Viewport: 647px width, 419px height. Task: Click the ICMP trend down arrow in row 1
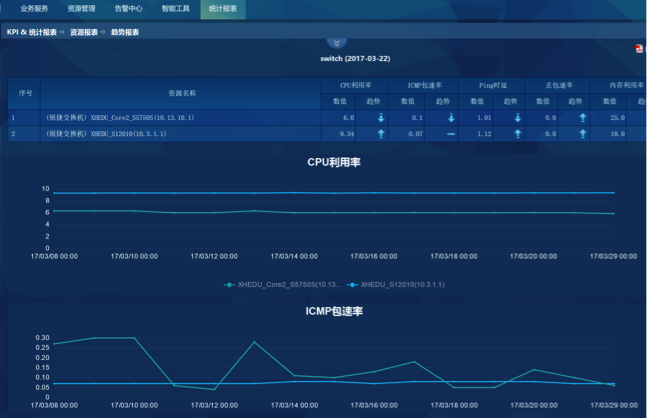(x=451, y=117)
